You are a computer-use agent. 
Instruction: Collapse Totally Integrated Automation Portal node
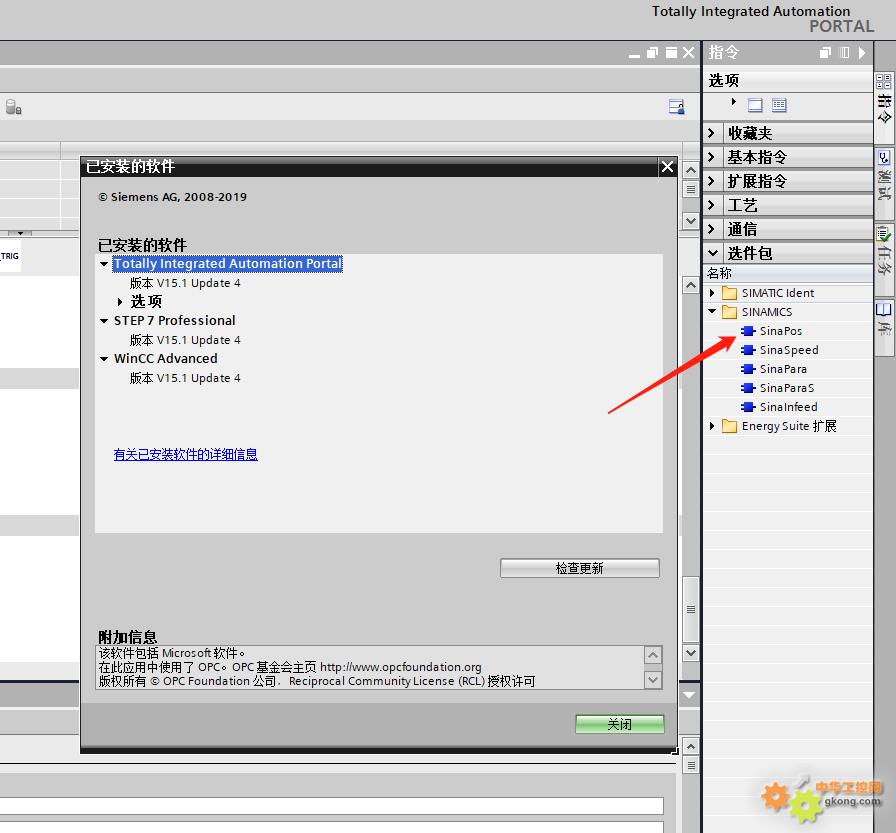(x=104, y=264)
